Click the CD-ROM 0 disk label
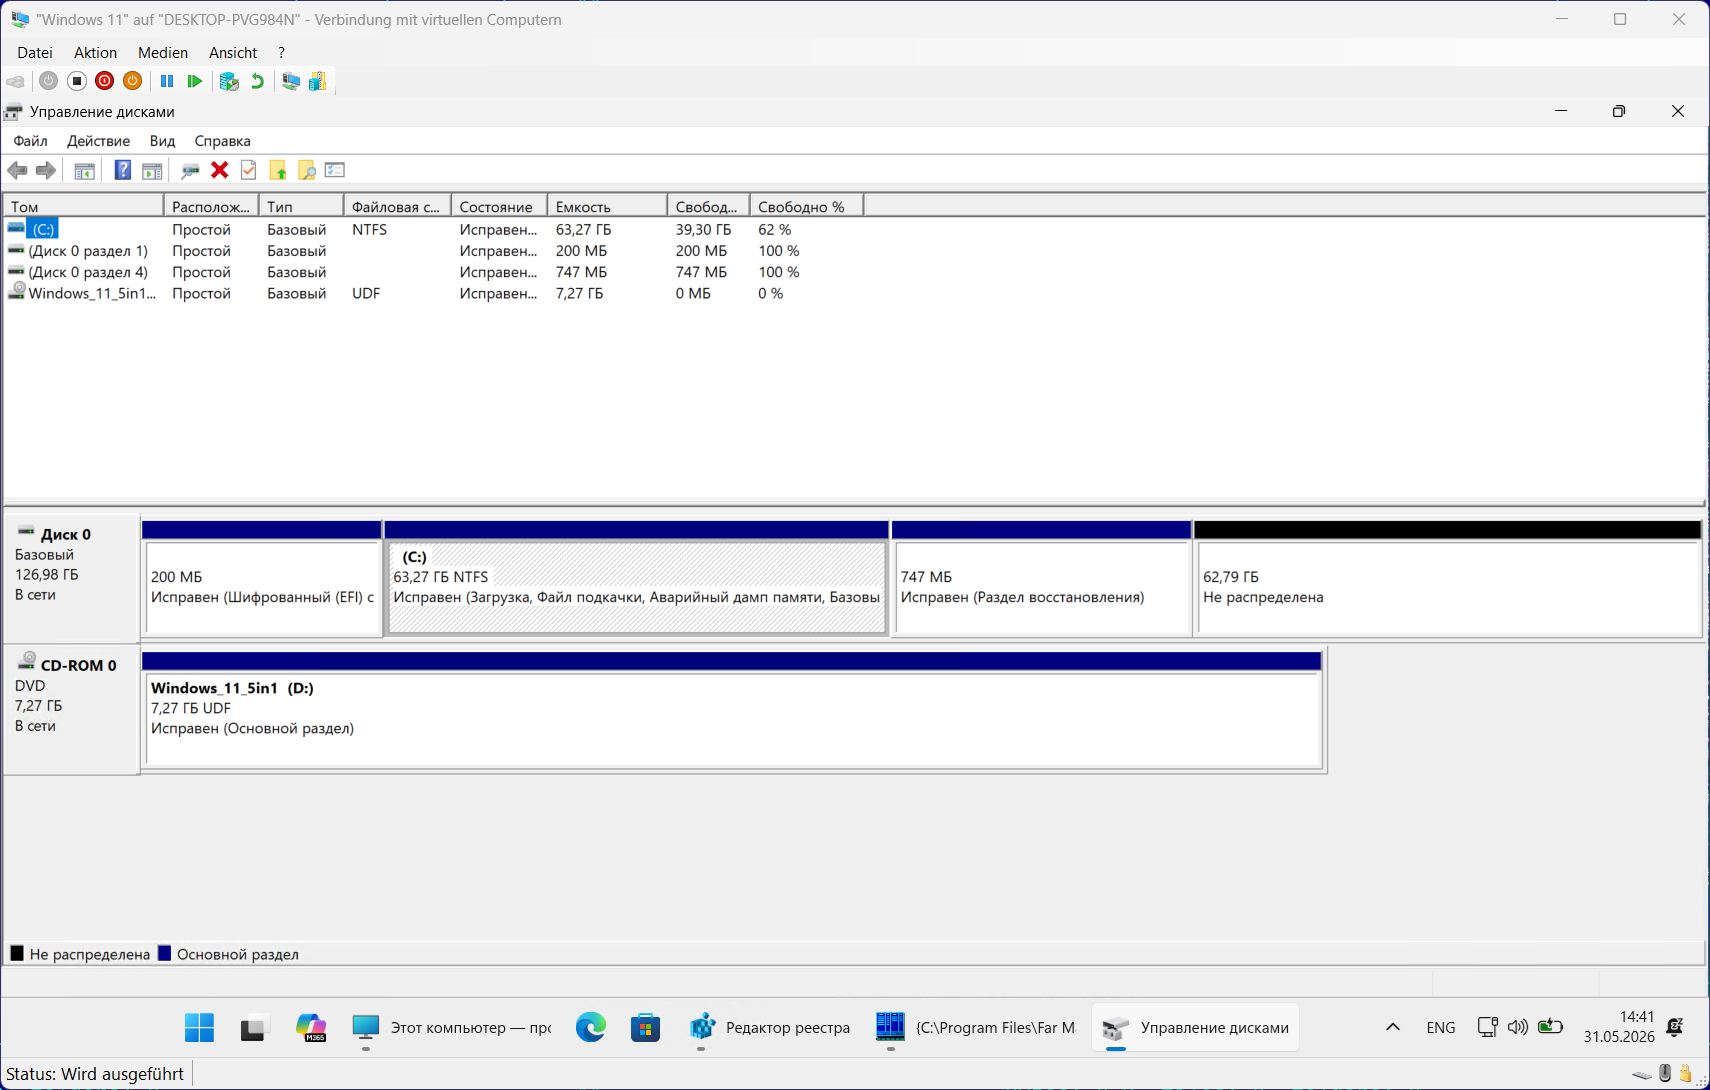Image resolution: width=1710 pixels, height=1090 pixels. click(x=71, y=709)
